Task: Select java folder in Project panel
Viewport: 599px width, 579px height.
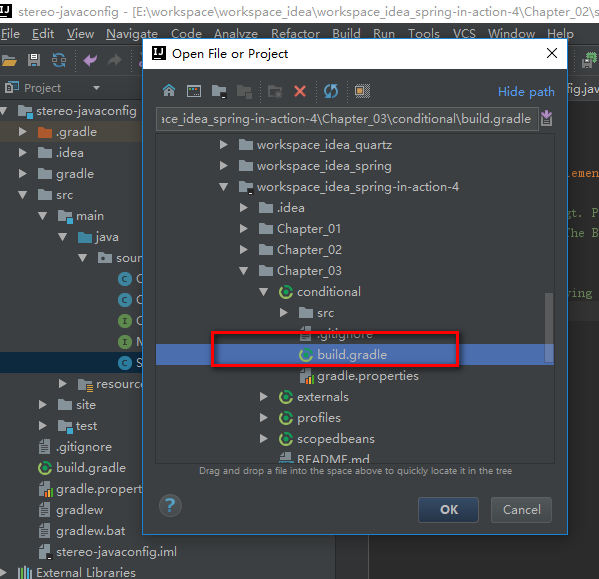Action: [107, 237]
